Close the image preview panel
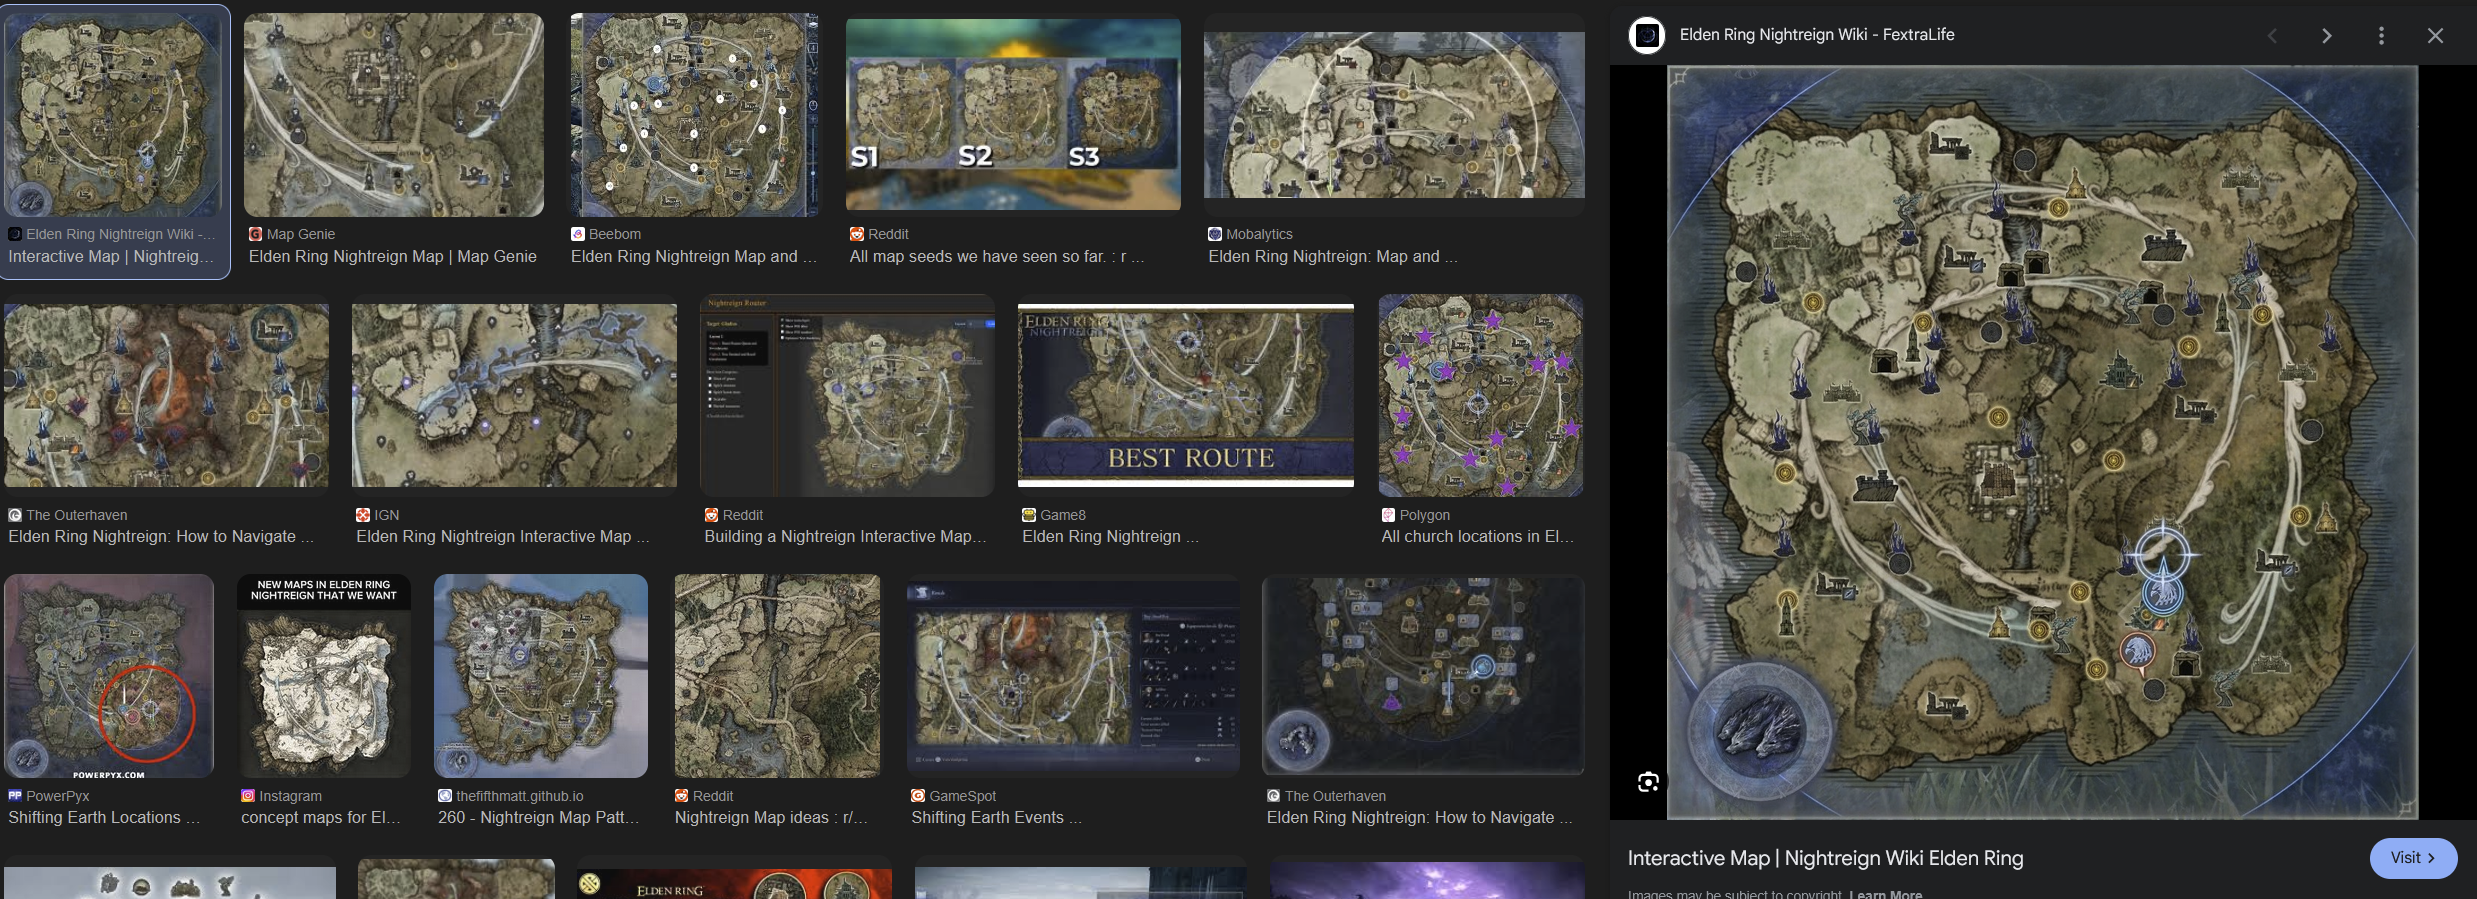Image resolution: width=2477 pixels, height=899 pixels. 2435,36
